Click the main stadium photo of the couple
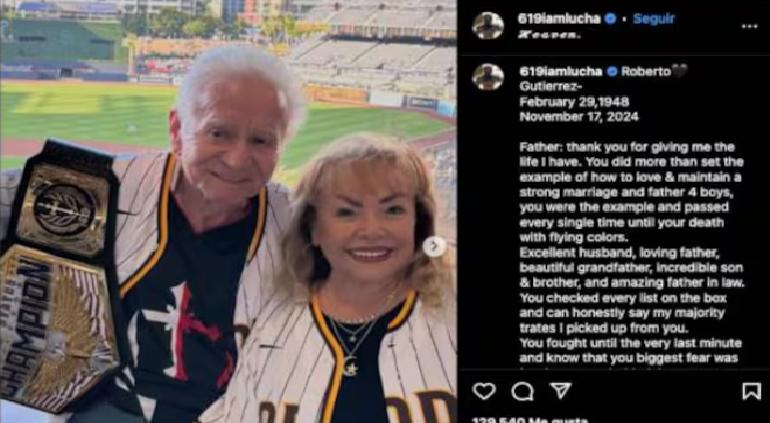The width and height of the screenshot is (770, 423). pos(228,211)
